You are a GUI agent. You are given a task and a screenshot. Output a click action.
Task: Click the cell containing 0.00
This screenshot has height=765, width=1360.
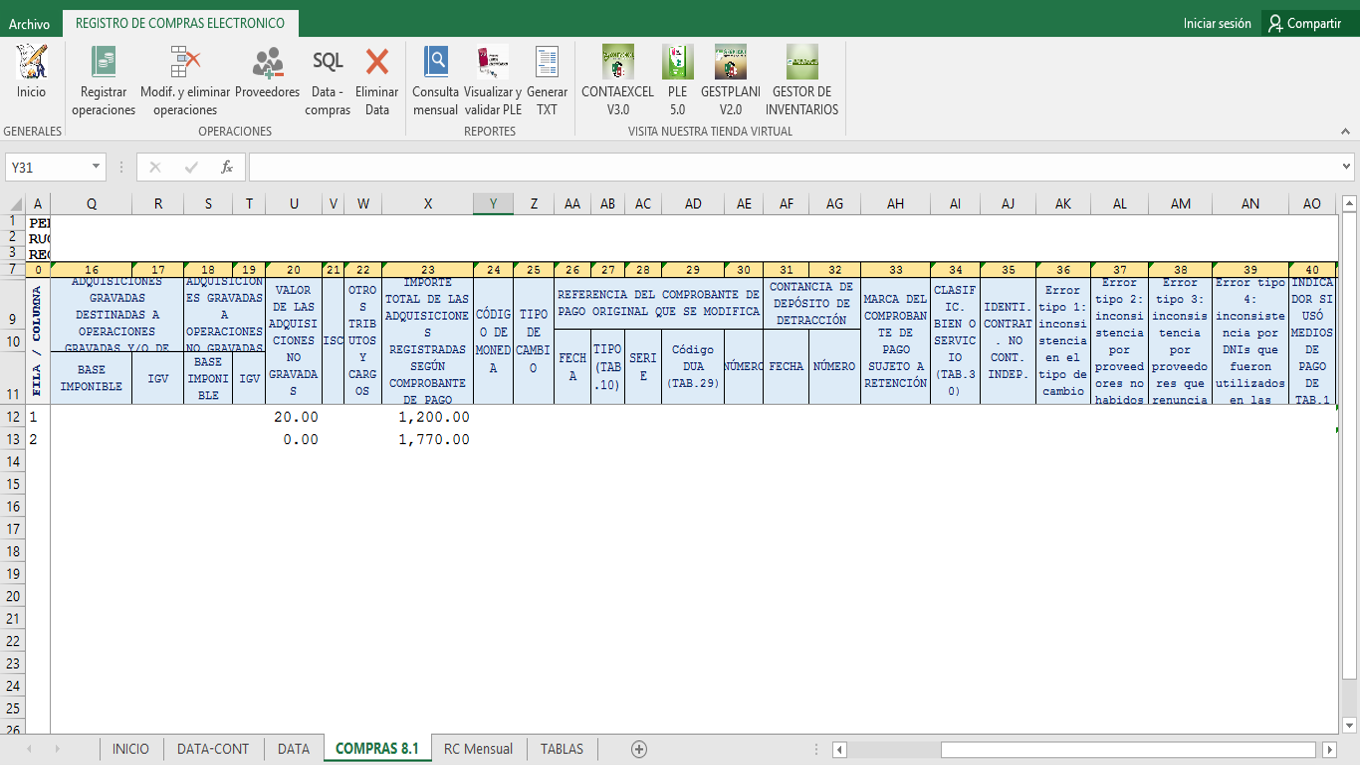pyautogui.click(x=294, y=439)
